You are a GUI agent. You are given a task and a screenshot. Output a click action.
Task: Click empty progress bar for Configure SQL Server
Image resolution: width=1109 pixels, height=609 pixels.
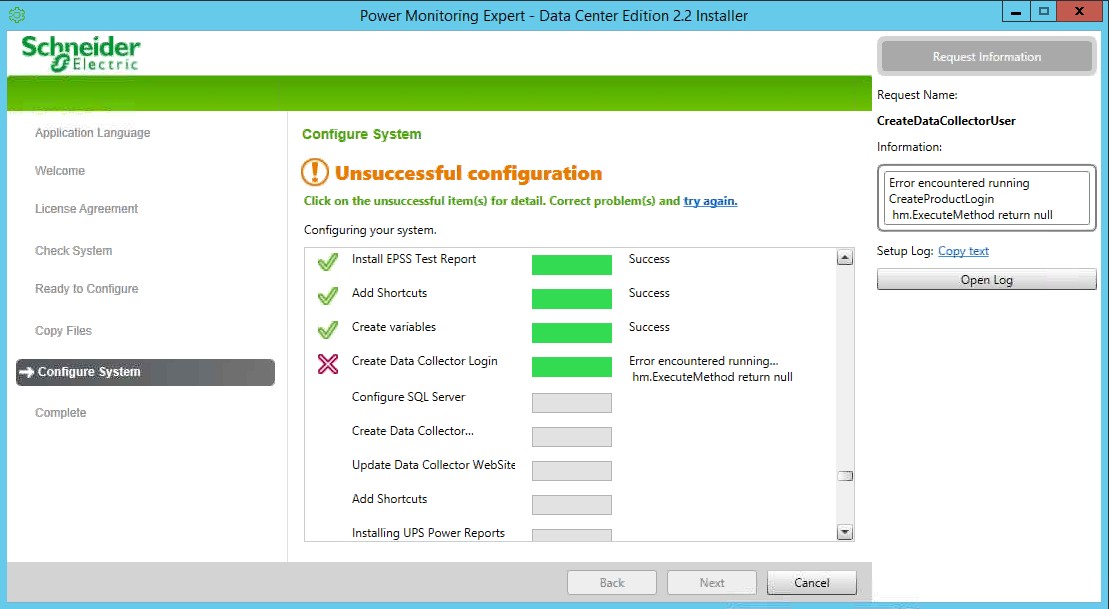[x=571, y=402]
